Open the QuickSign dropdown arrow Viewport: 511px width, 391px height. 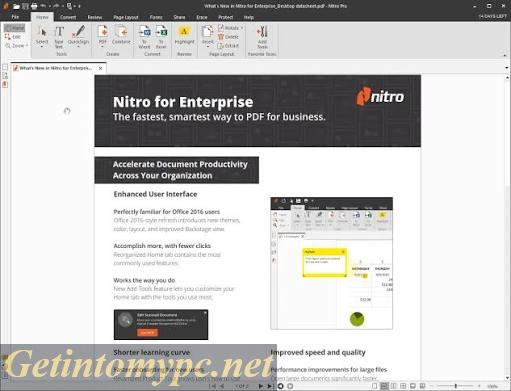coord(78,47)
